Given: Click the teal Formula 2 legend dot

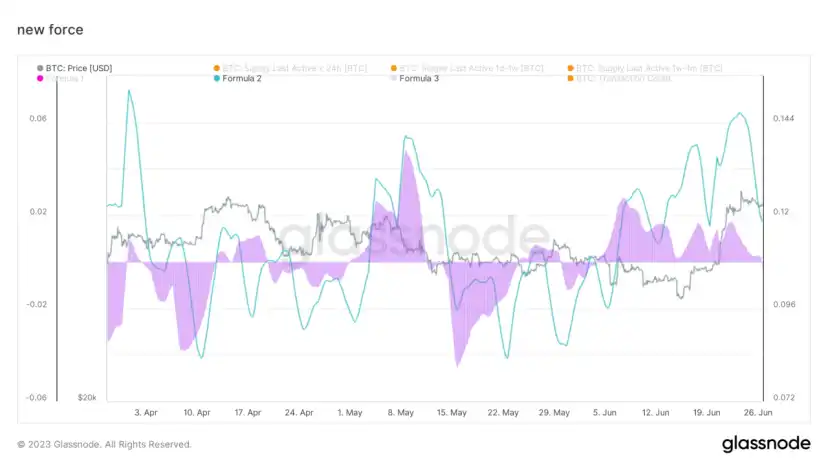Looking at the screenshot, I should (x=216, y=78).
